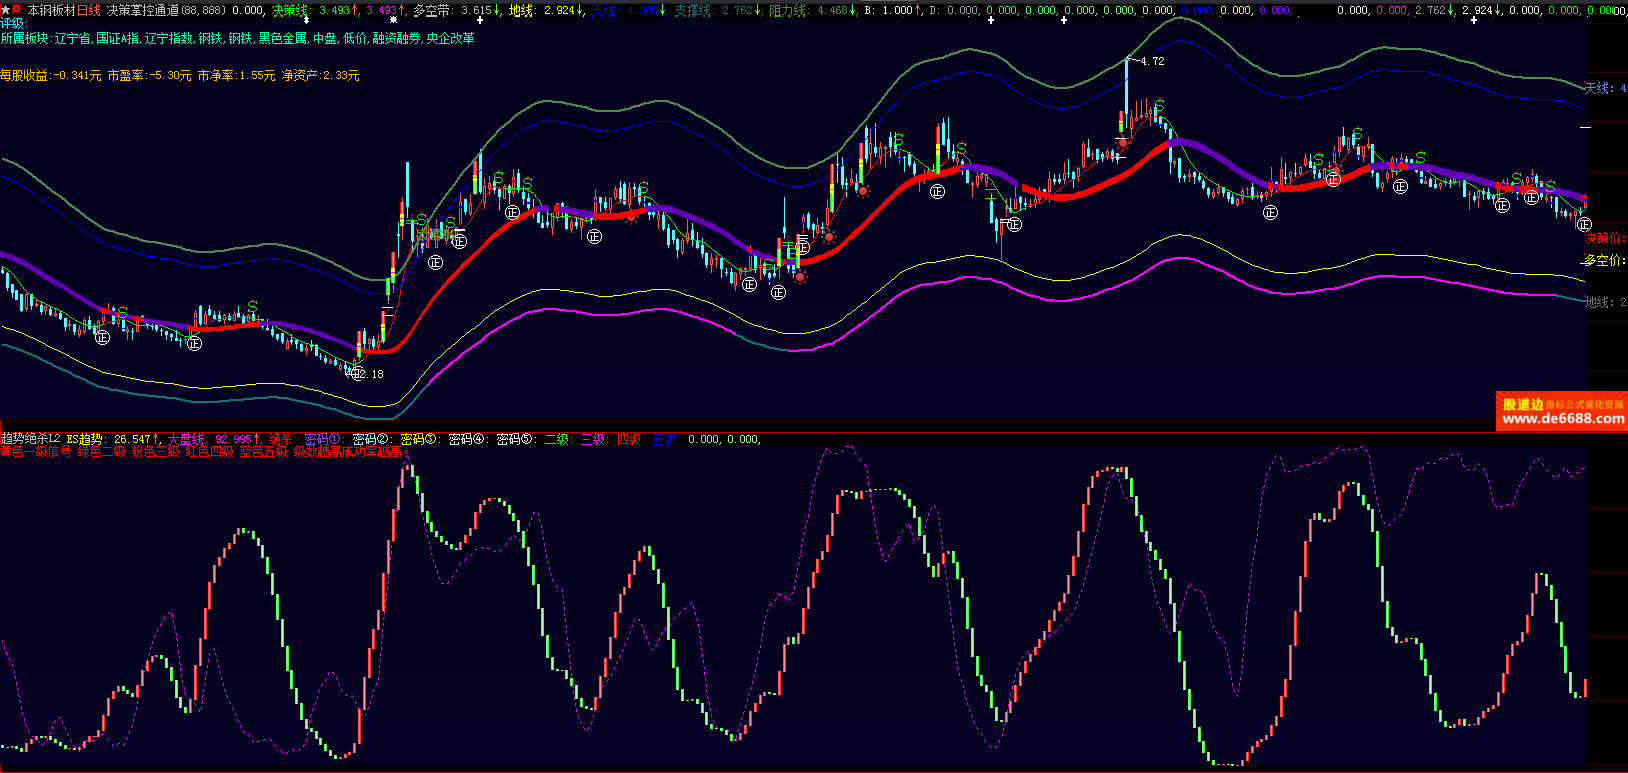The width and height of the screenshot is (1628, 773).
Task: Open the 趋势绝杀L2 indicator name
Action: coord(31,439)
